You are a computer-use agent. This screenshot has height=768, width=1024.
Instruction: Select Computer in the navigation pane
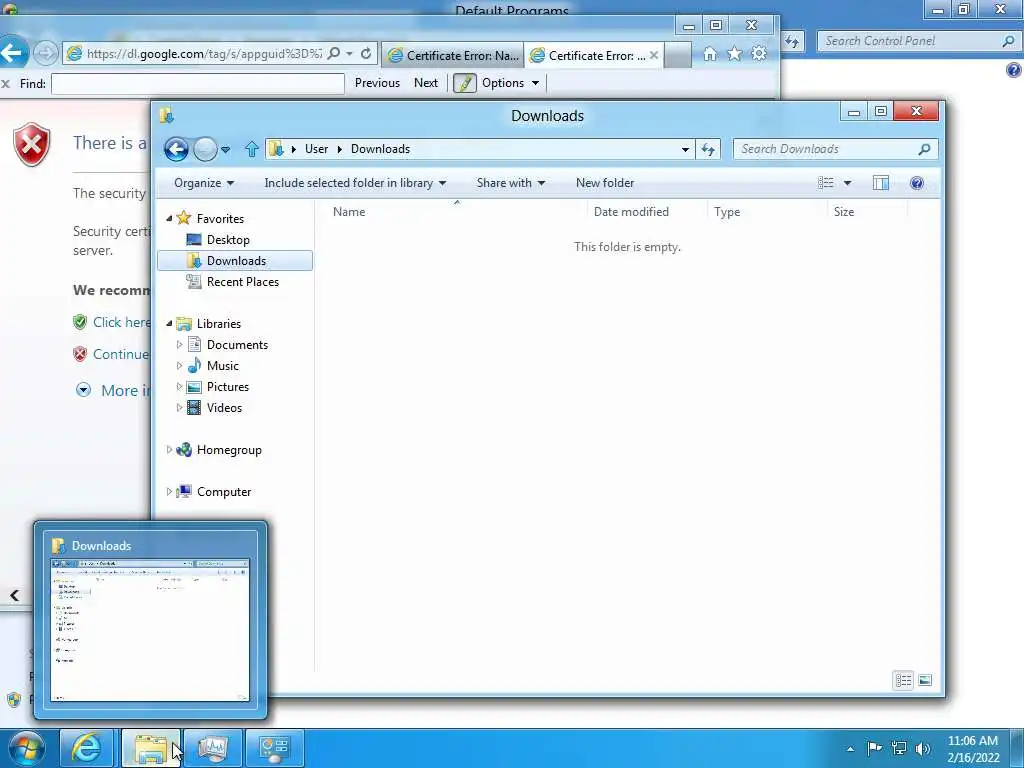tap(223, 491)
